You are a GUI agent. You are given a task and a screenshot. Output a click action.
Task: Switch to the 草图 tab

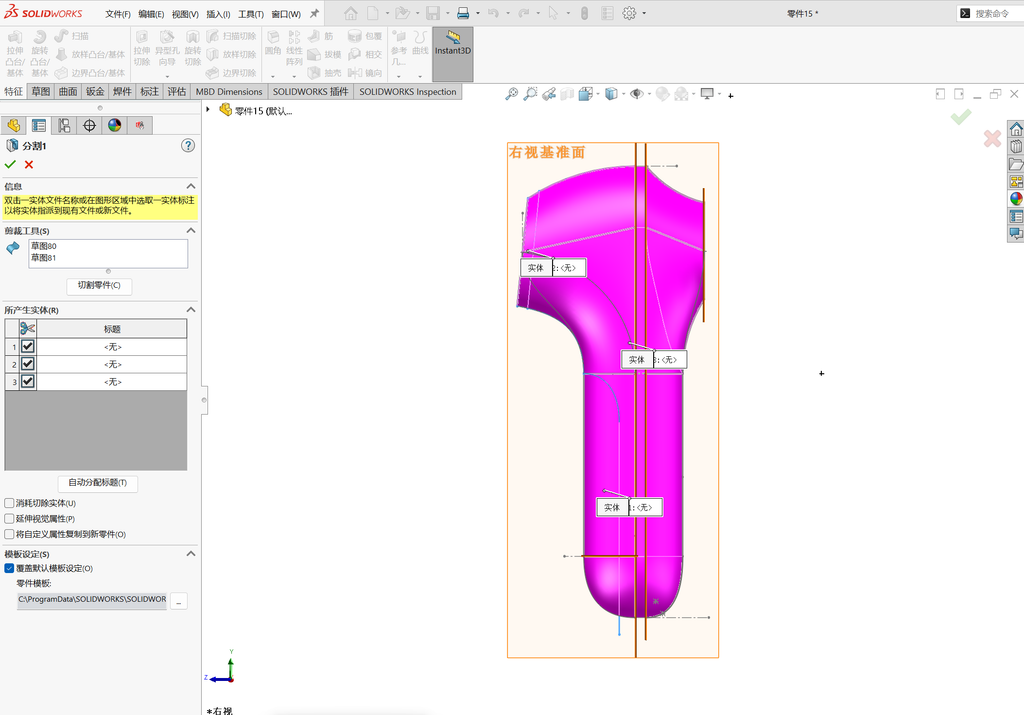pos(40,91)
